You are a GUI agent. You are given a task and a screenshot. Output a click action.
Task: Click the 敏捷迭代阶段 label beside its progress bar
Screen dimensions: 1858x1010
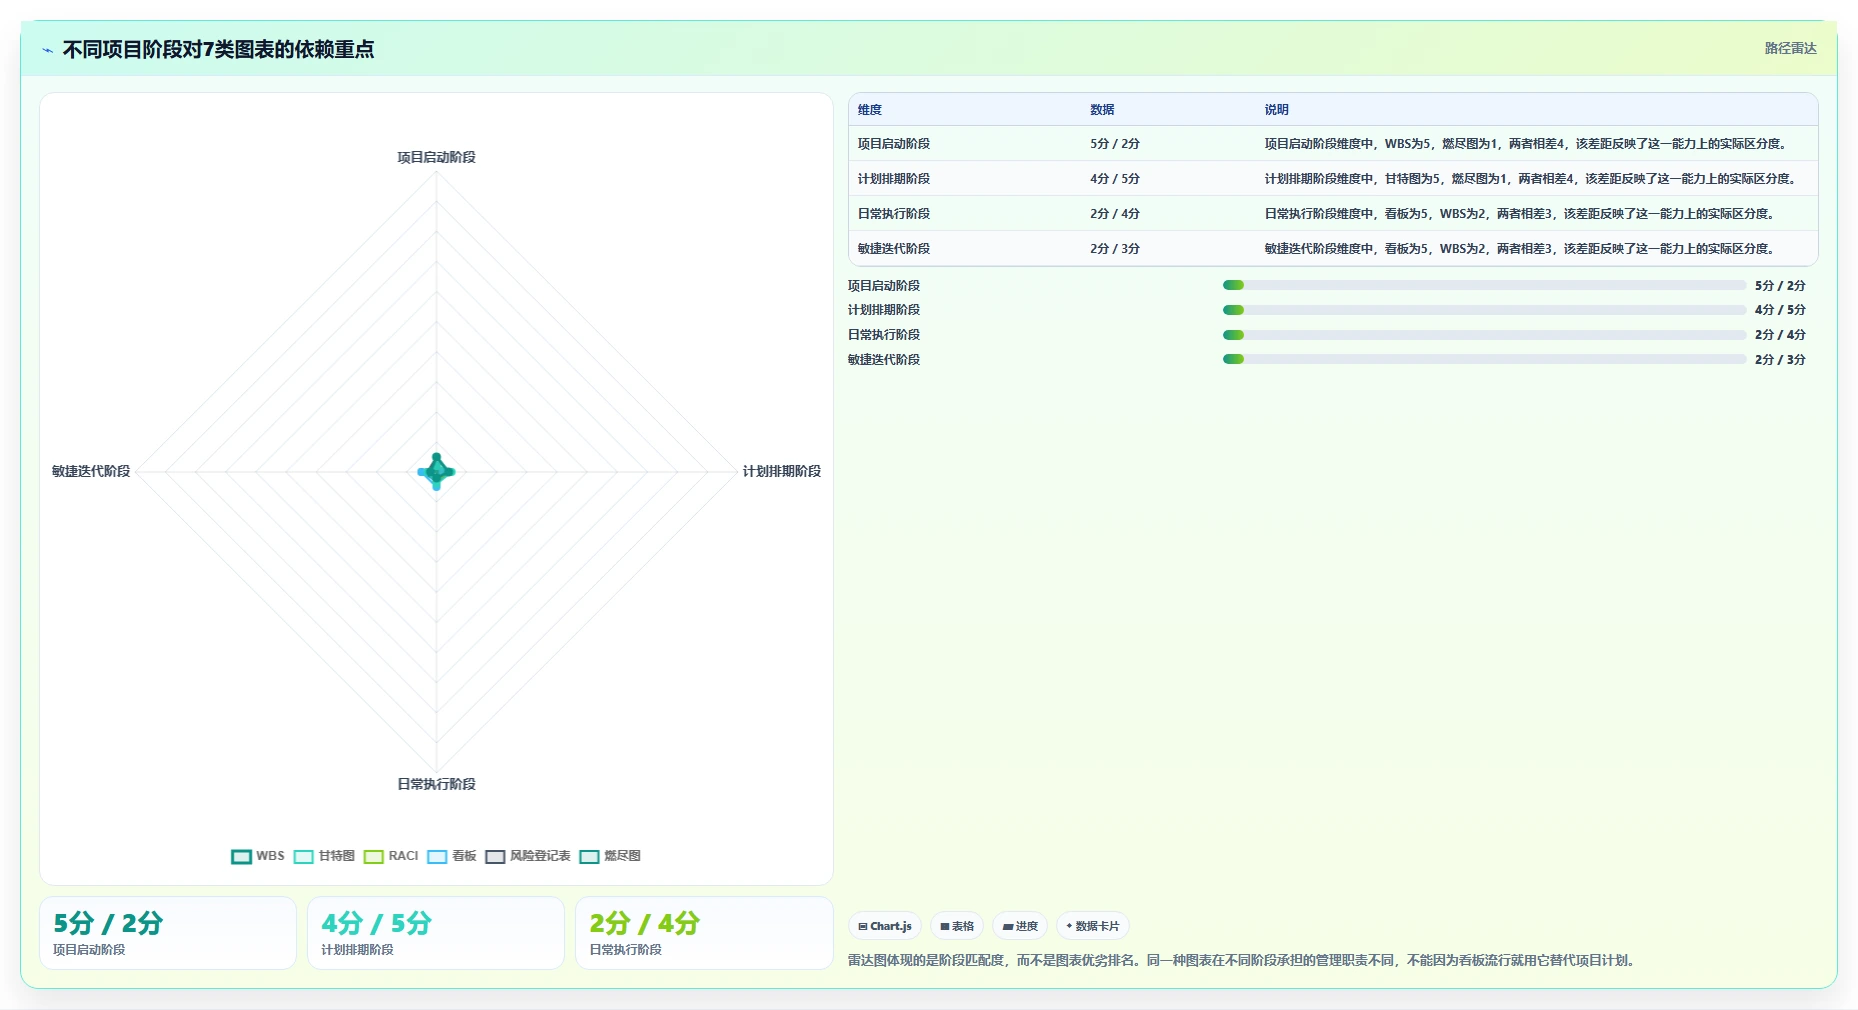(884, 360)
